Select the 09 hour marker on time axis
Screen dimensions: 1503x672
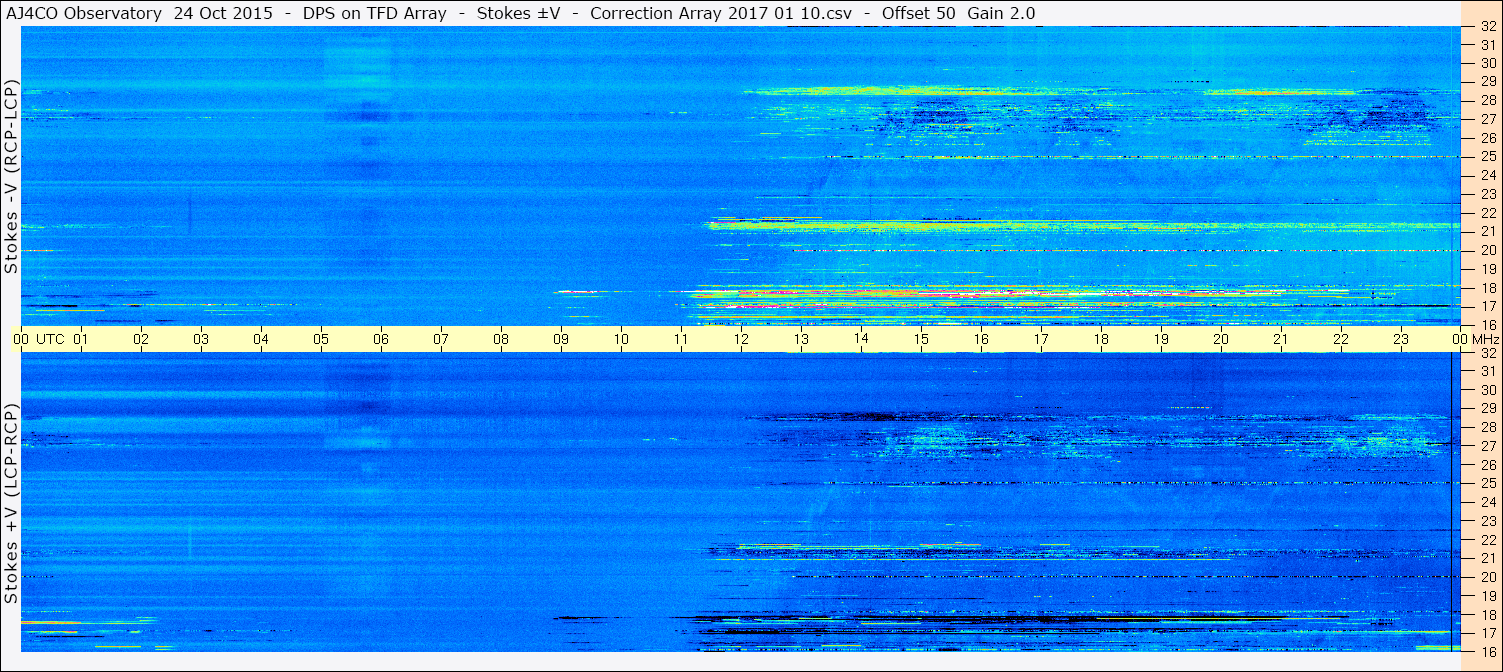(x=561, y=339)
